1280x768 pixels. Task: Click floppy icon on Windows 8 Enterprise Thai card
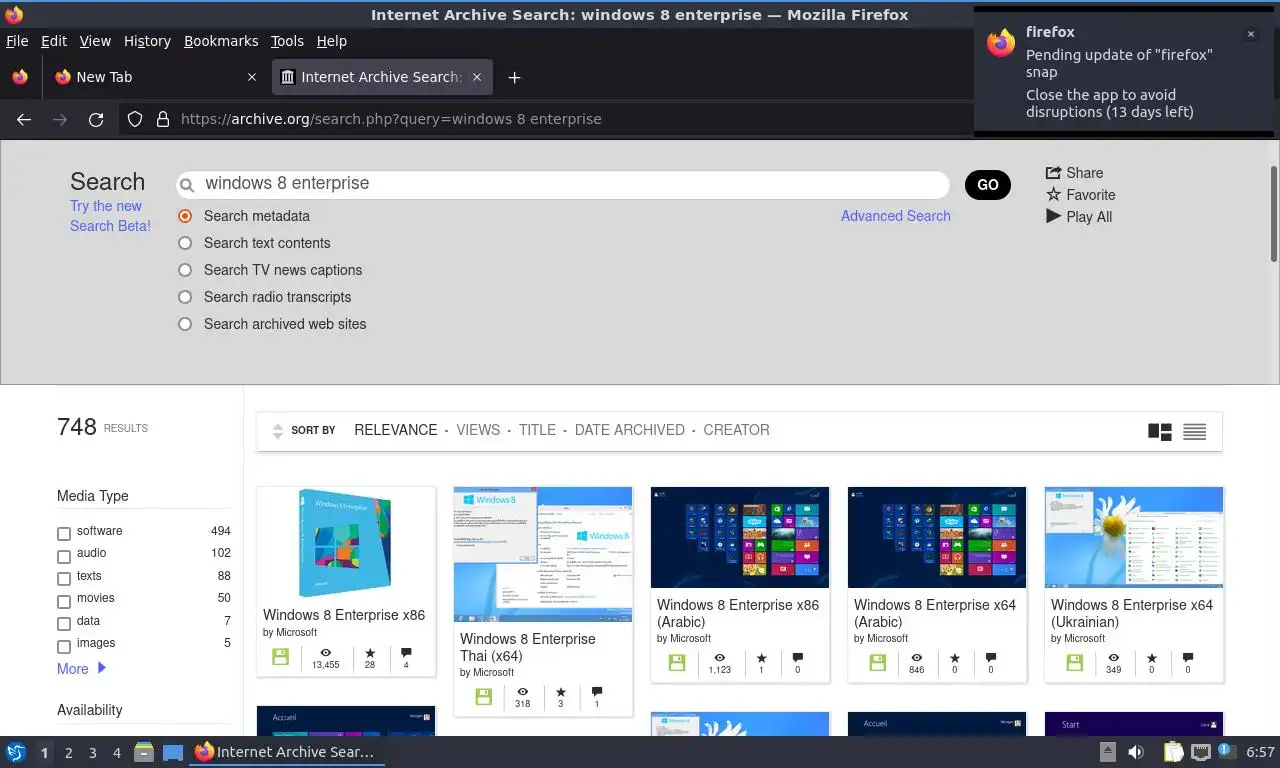[x=484, y=697]
